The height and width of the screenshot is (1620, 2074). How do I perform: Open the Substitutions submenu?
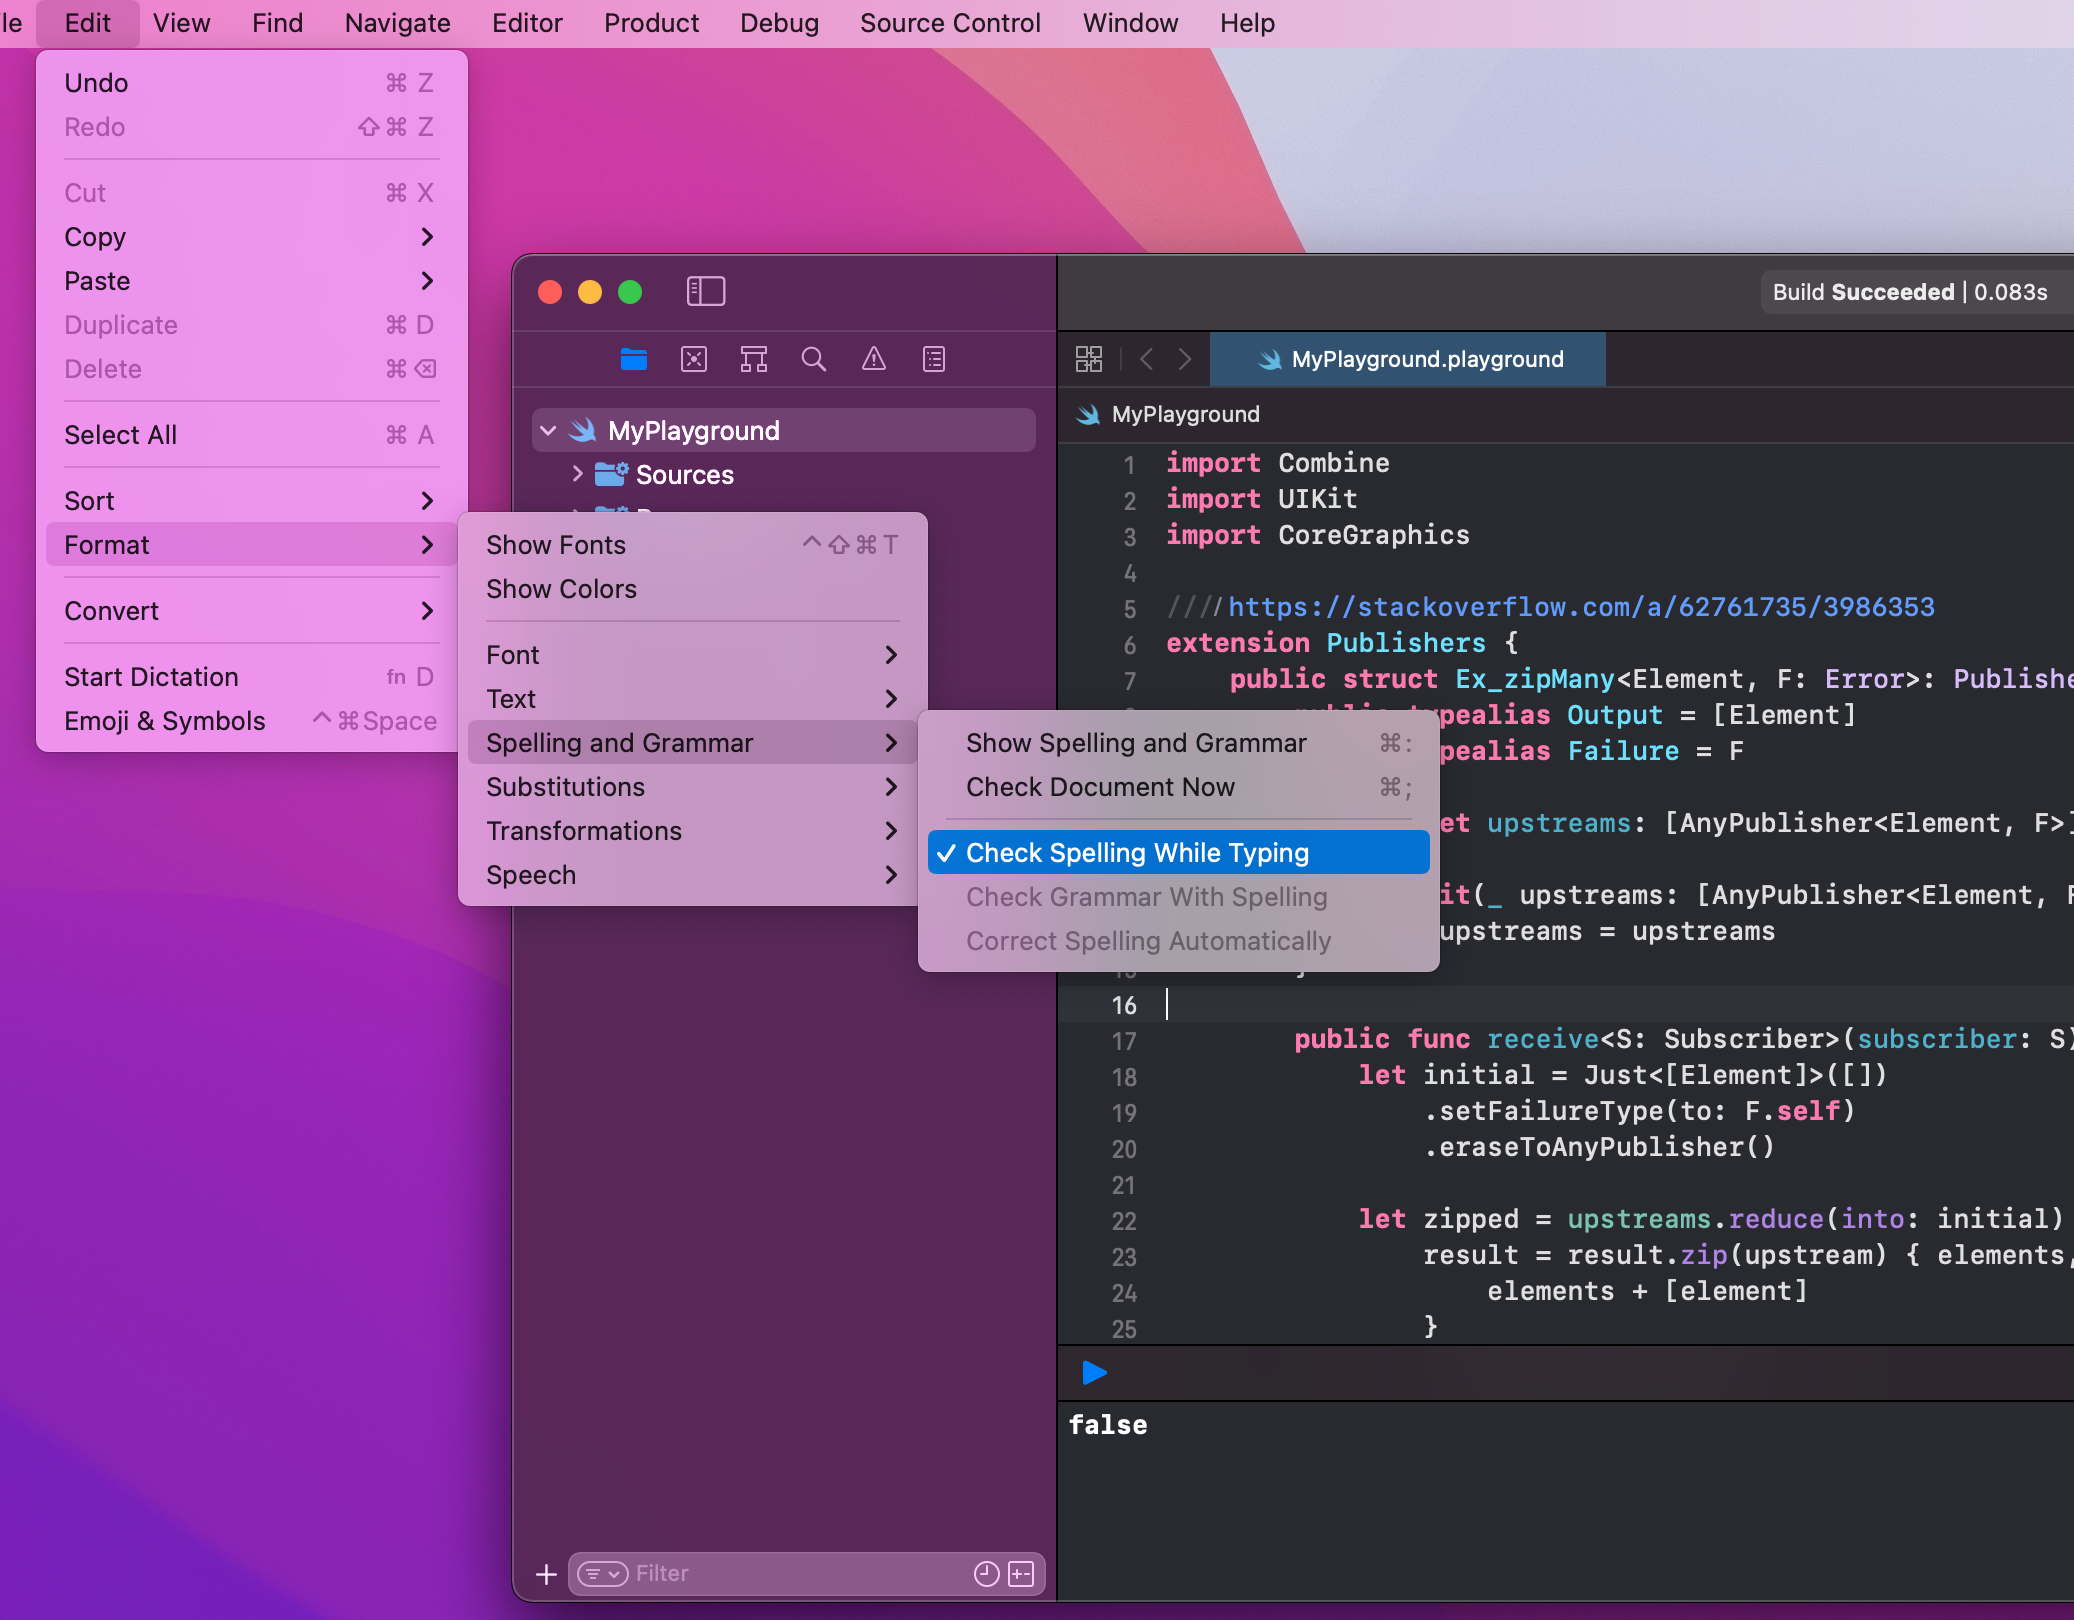pos(692,787)
